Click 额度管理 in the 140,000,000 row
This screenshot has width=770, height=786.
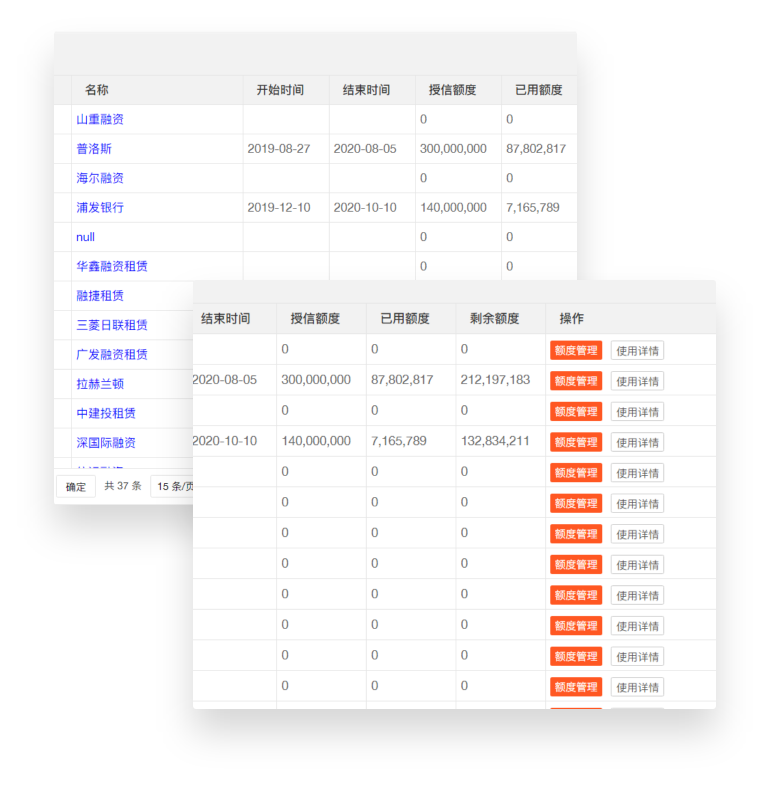(x=576, y=442)
